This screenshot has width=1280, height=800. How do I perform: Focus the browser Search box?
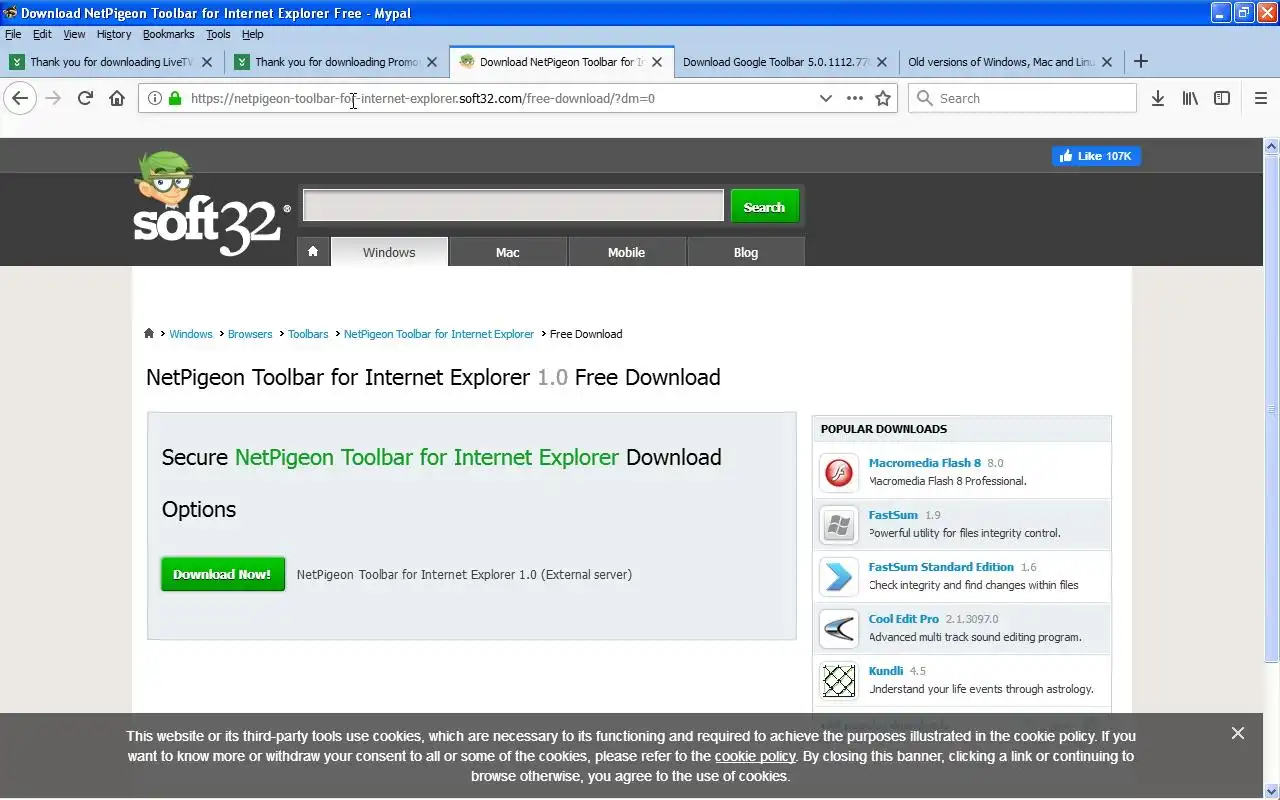point(1022,98)
